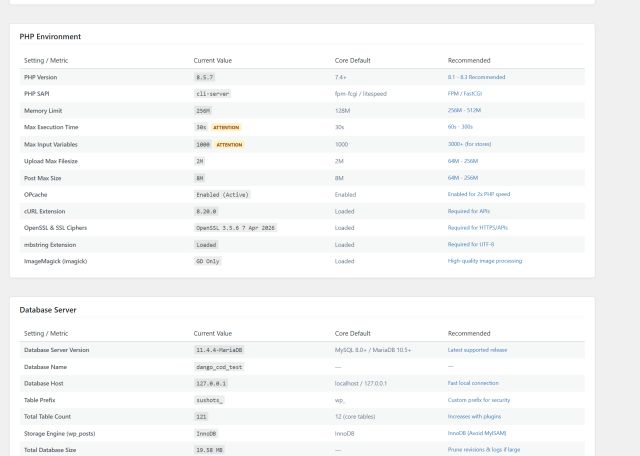Click the 'PHP Environment' section heading
The height and width of the screenshot is (456, 640).
click(50, 36)
